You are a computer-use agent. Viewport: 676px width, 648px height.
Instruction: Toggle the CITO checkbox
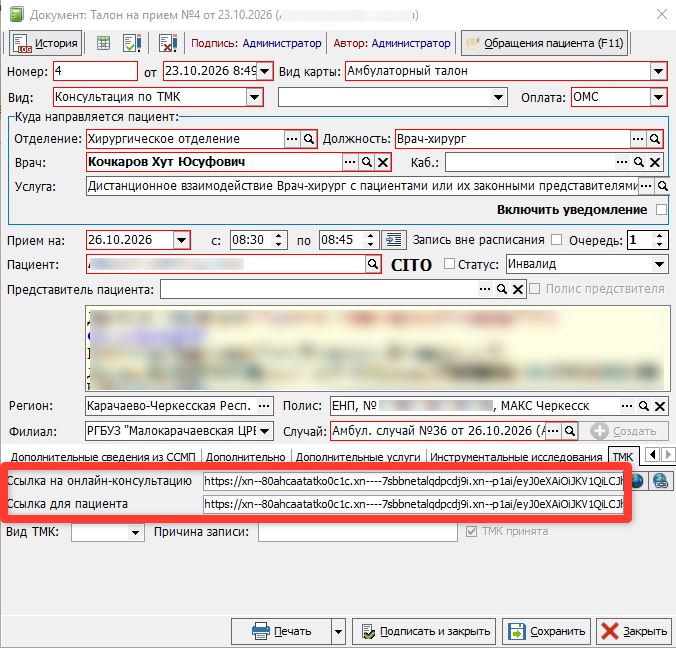[449, 264]
